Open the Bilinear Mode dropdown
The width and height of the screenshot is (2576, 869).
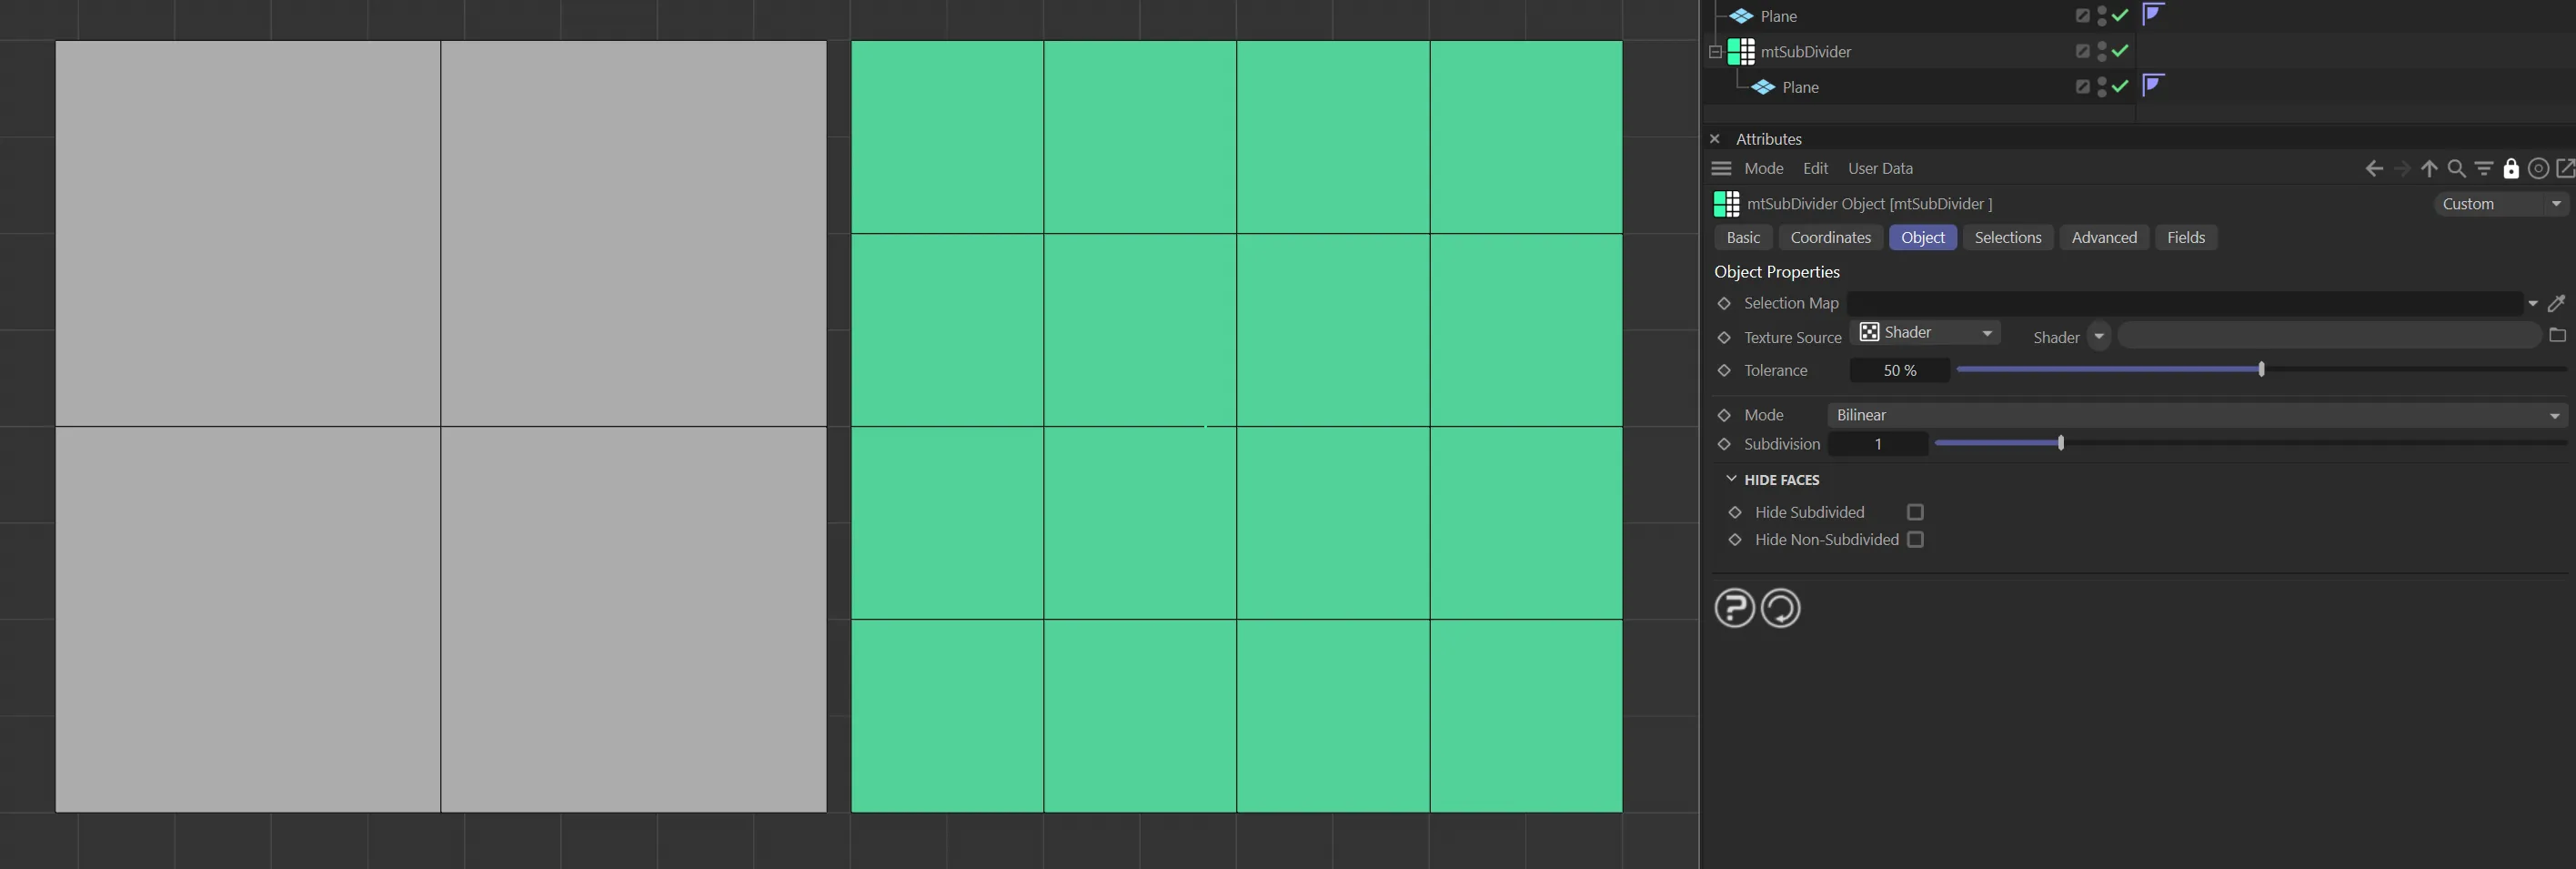2195,415
